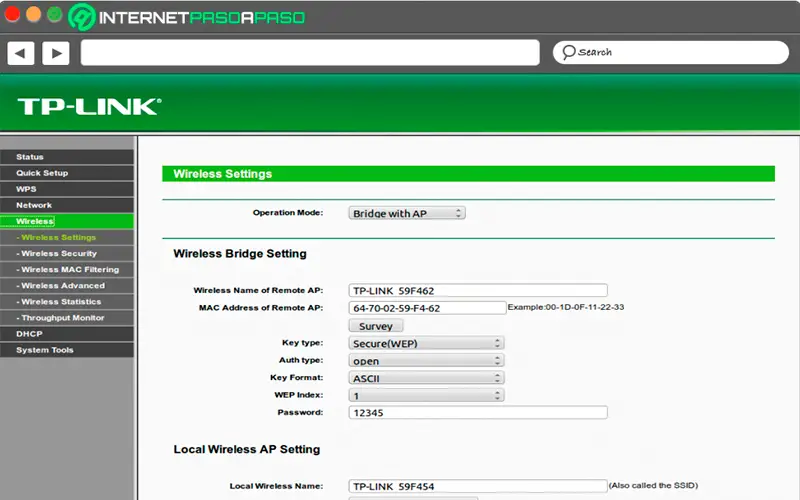Image resolution: width=800 pixels, height=500 pixels.
Task: Open the WEP Index dropdown
Action: pyautogui.click(x=426, y=395)
